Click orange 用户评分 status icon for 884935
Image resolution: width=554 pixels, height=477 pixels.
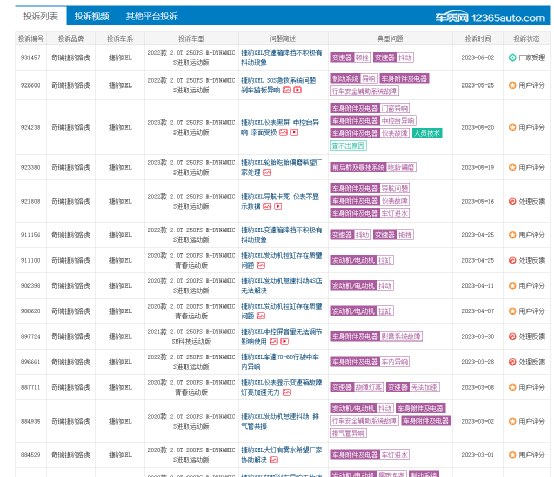(x=512, y=421)
